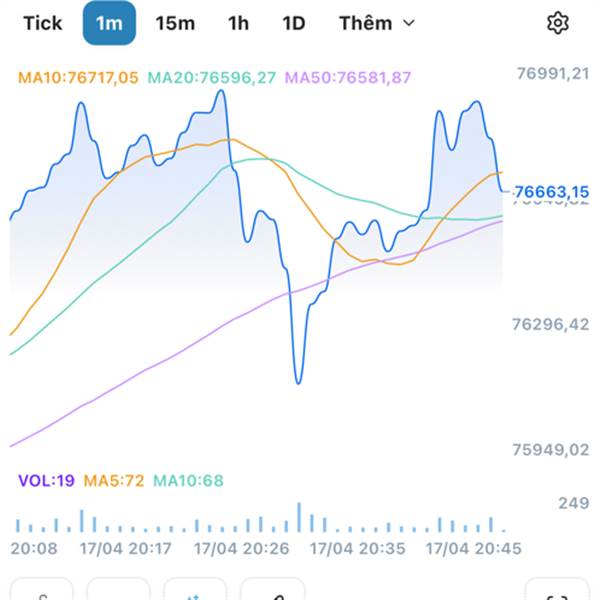Click the 249 volume axis label

tap(574, 503)
